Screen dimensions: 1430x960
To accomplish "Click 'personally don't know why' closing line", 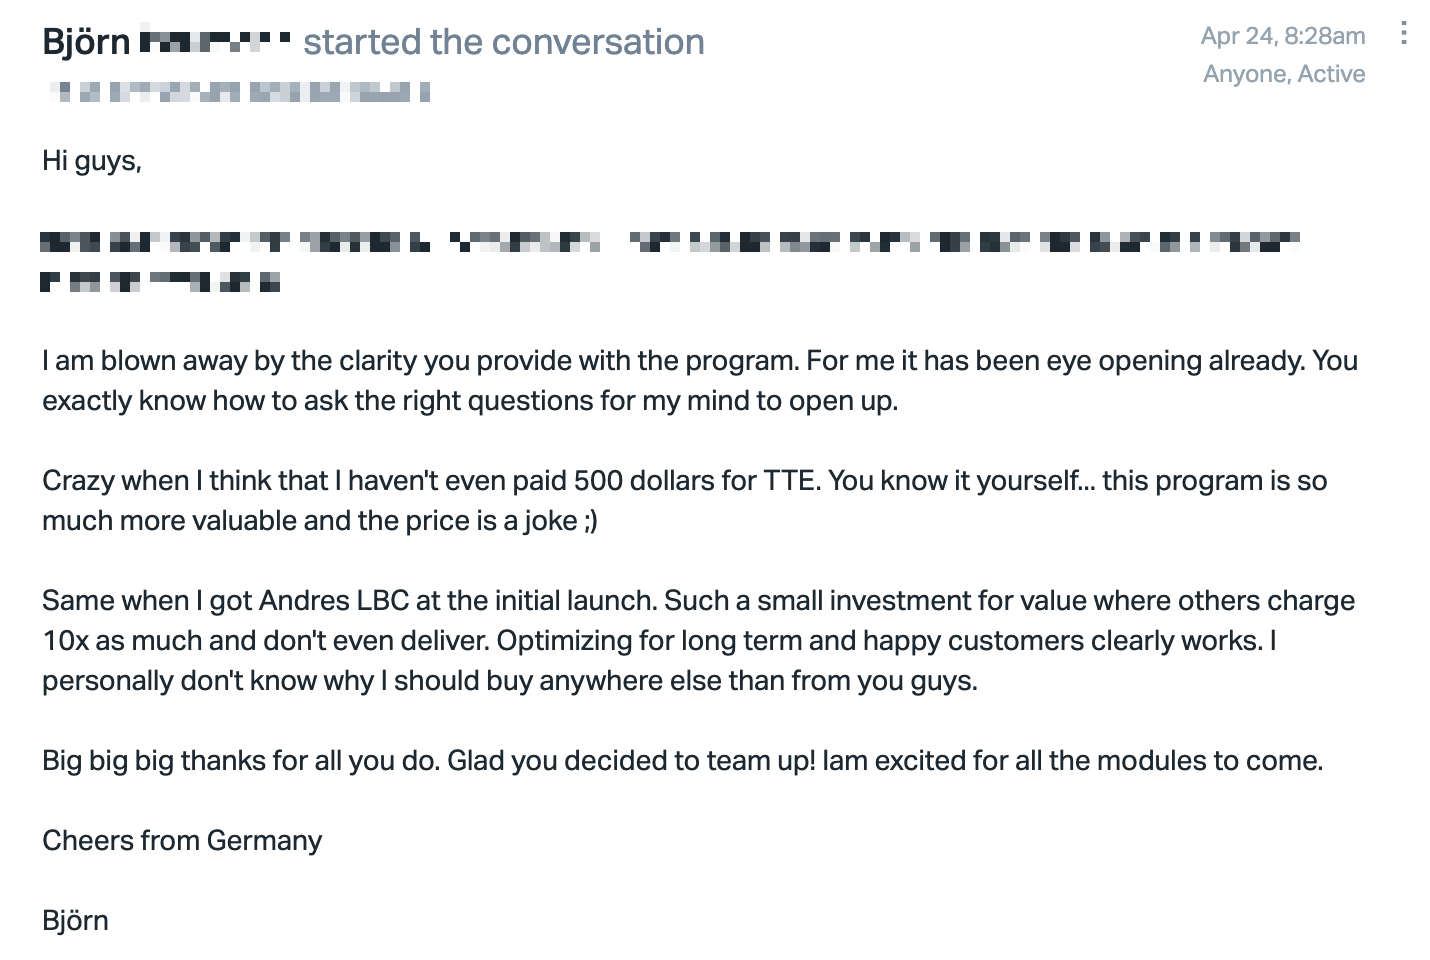I will [x=510, y=681].
